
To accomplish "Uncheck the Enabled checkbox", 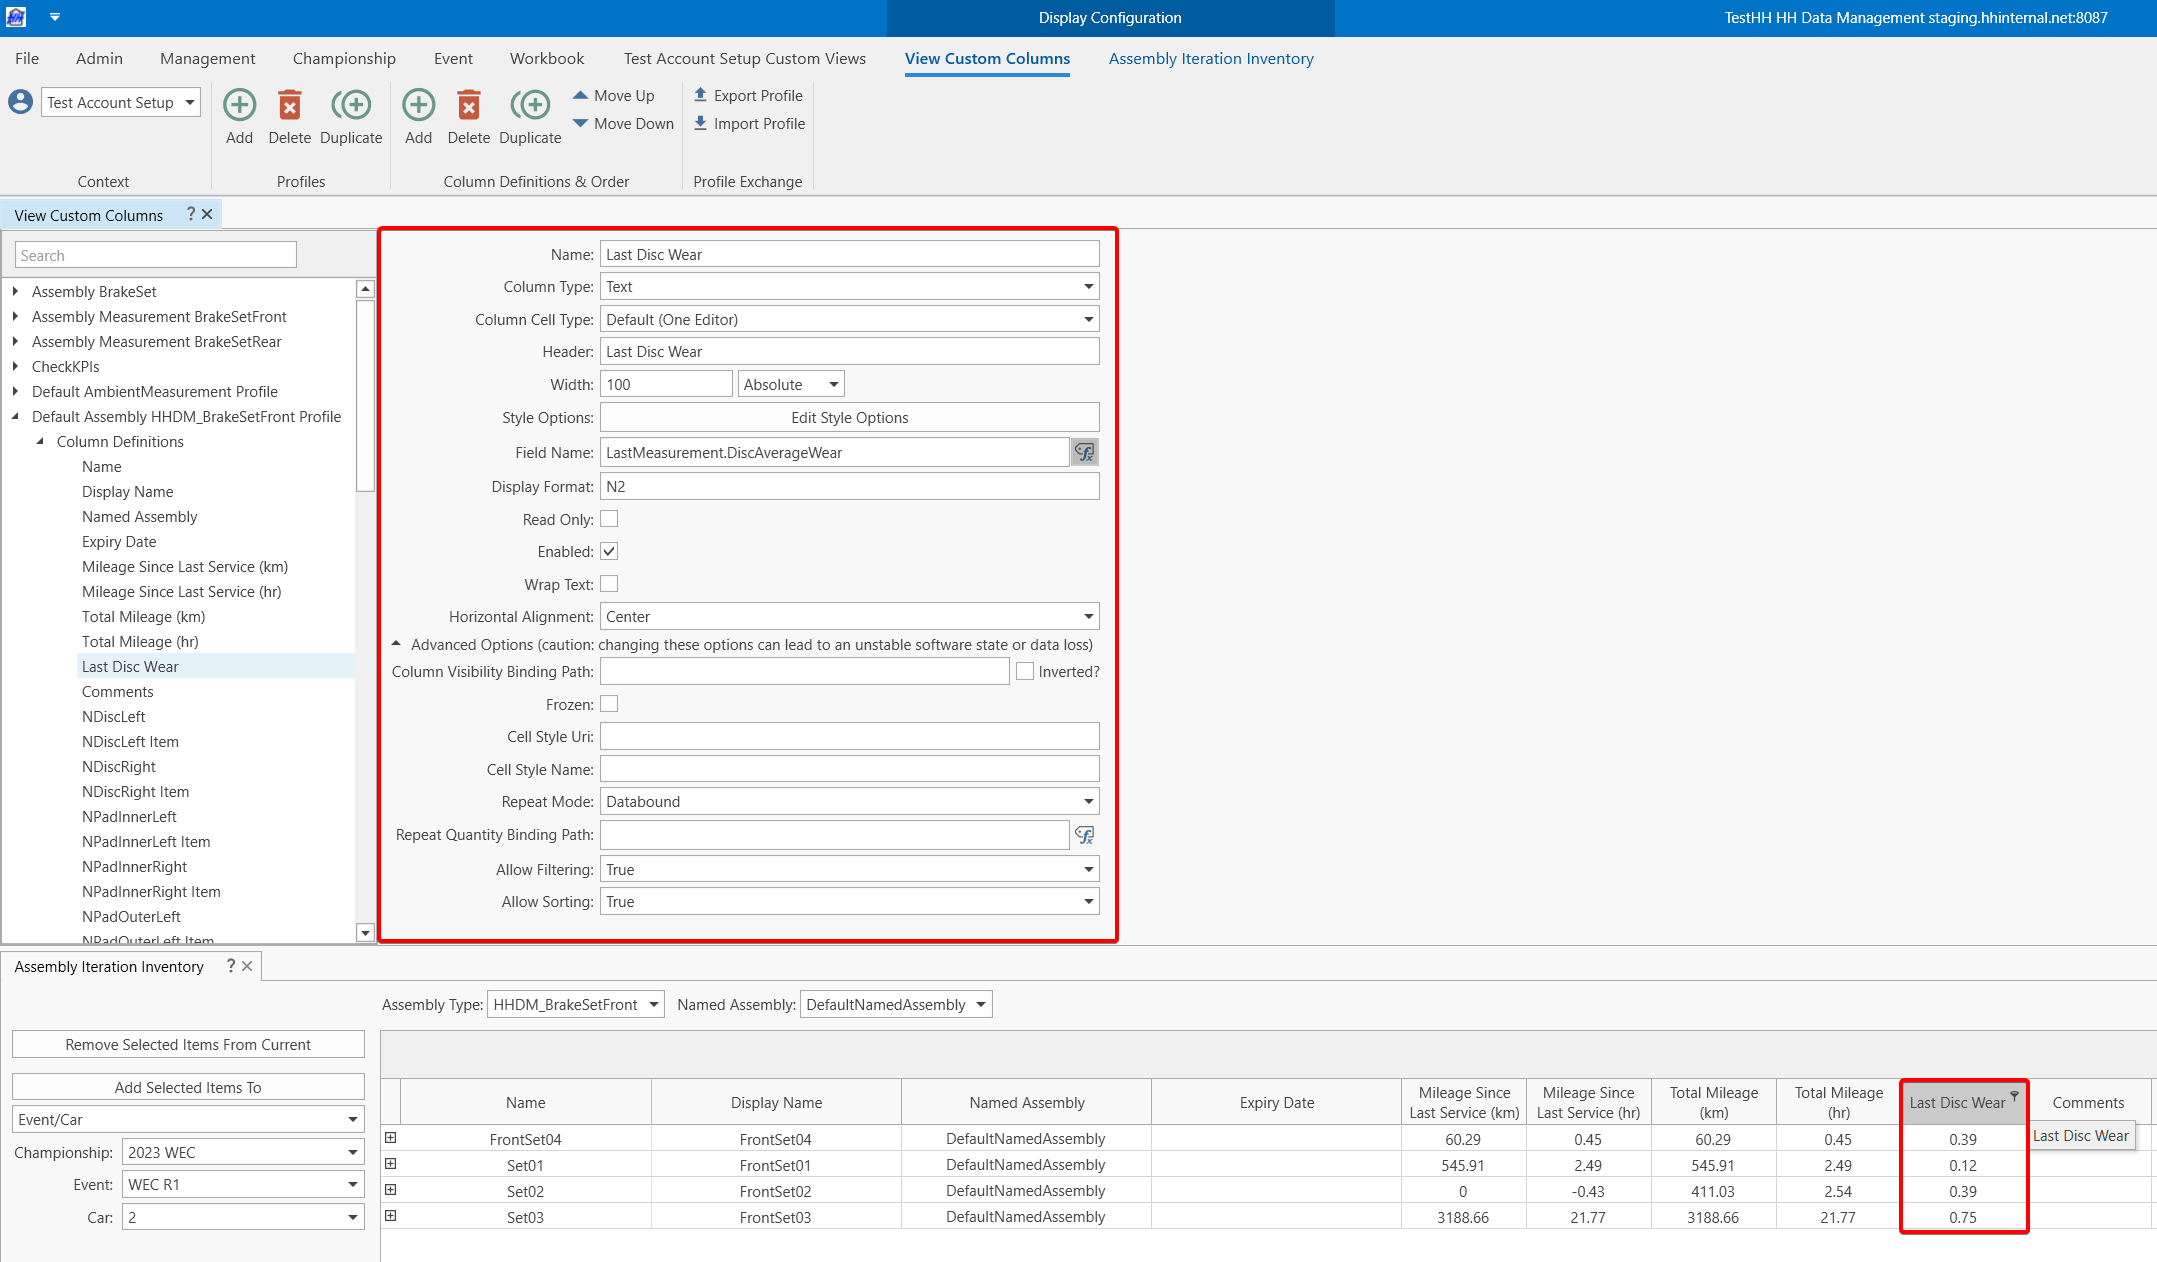I will click(x=609, y=551).
